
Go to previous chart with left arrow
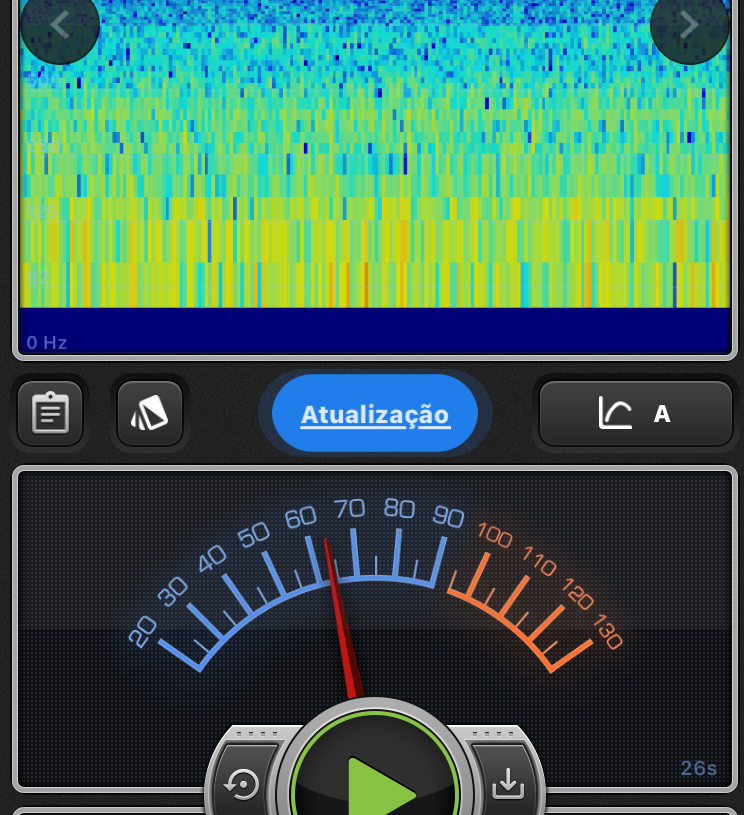(60, 25)
